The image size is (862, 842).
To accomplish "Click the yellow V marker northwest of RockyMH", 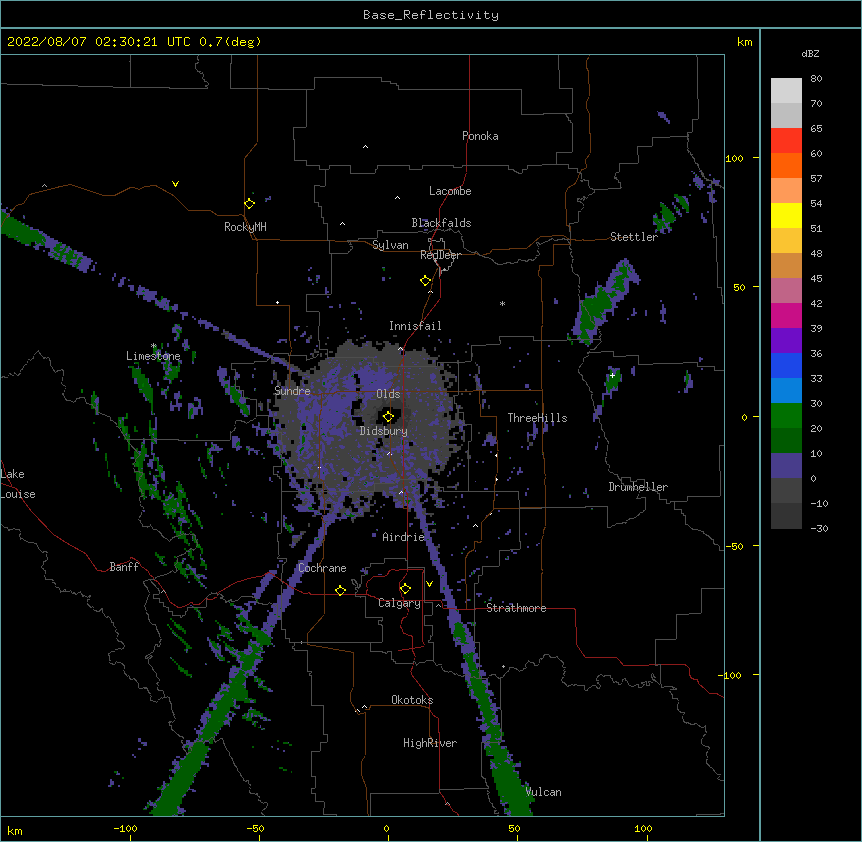I will pos(175,184).
